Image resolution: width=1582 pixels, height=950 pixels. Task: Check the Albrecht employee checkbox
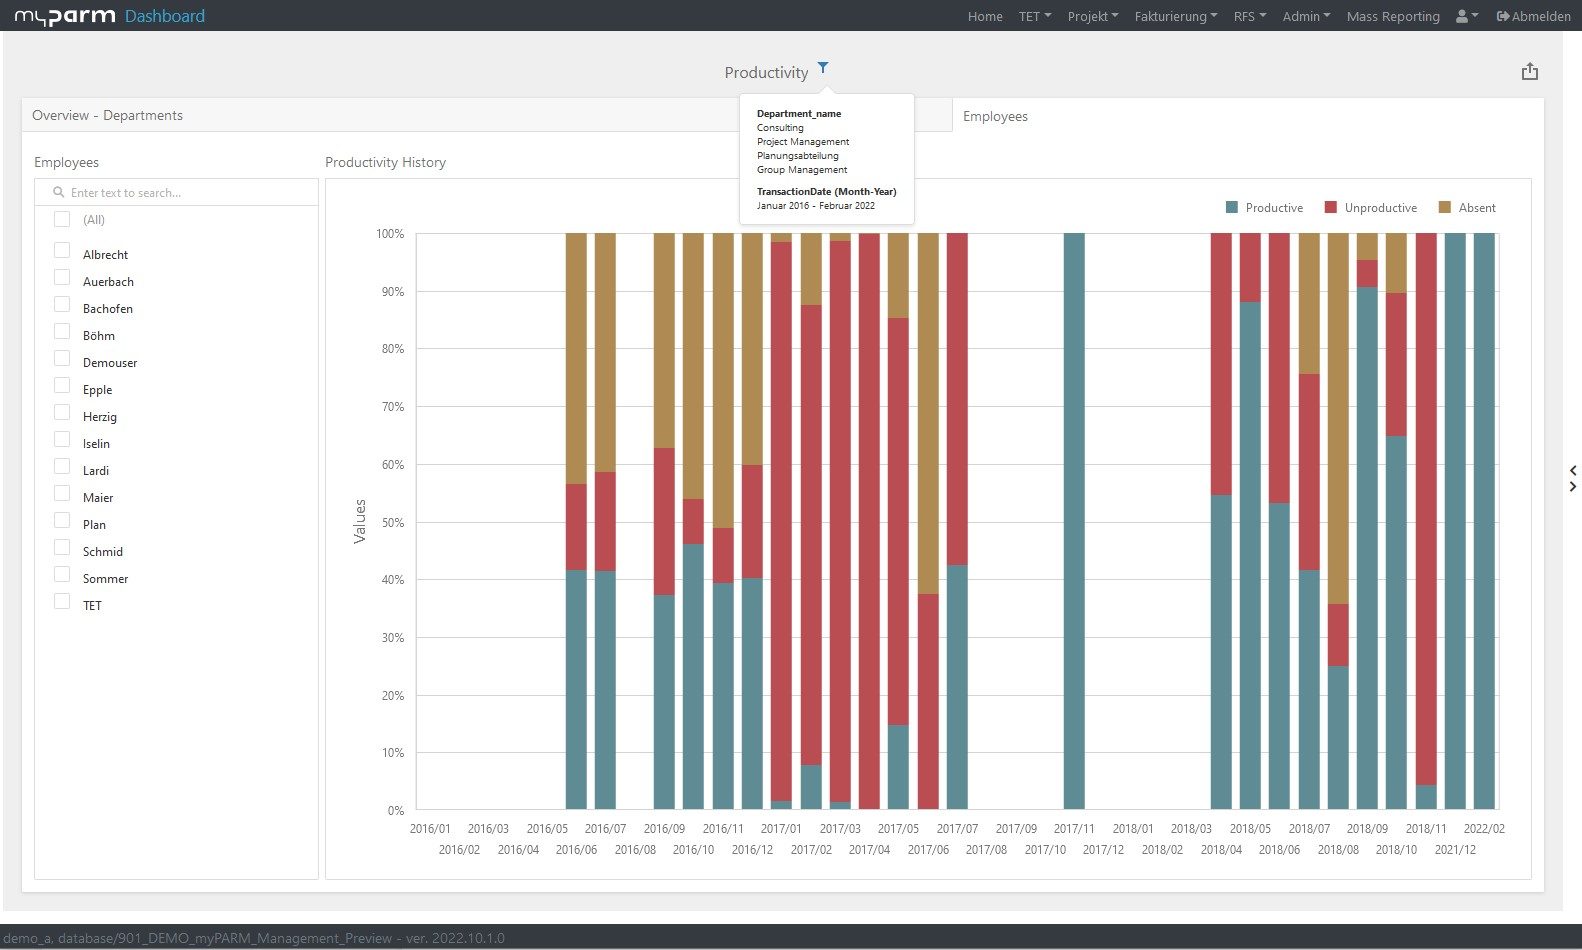point(62,251)
